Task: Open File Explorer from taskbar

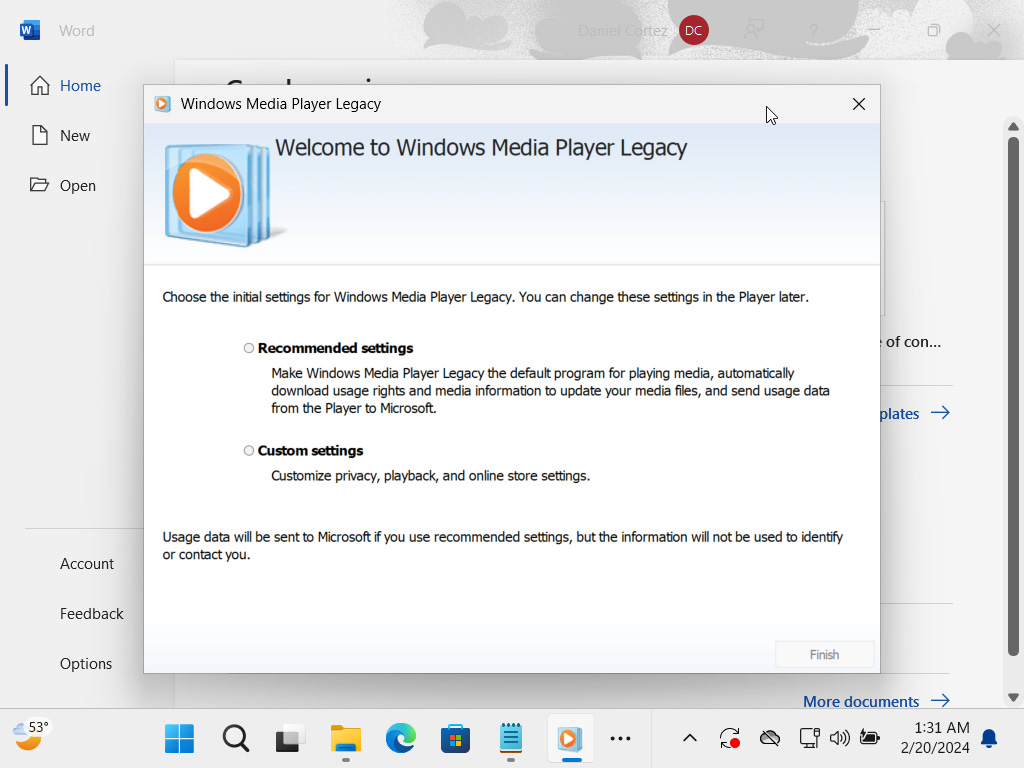Action: point(345,739)
